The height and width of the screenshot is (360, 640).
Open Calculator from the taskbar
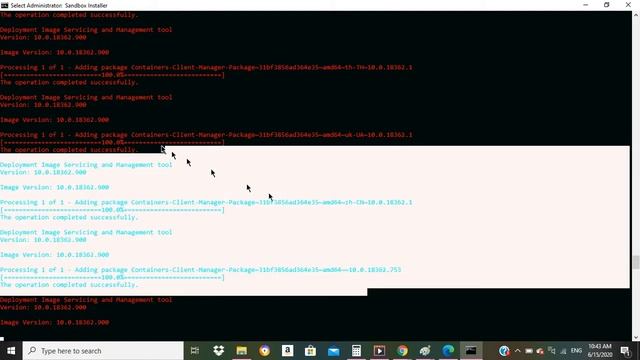356,351
